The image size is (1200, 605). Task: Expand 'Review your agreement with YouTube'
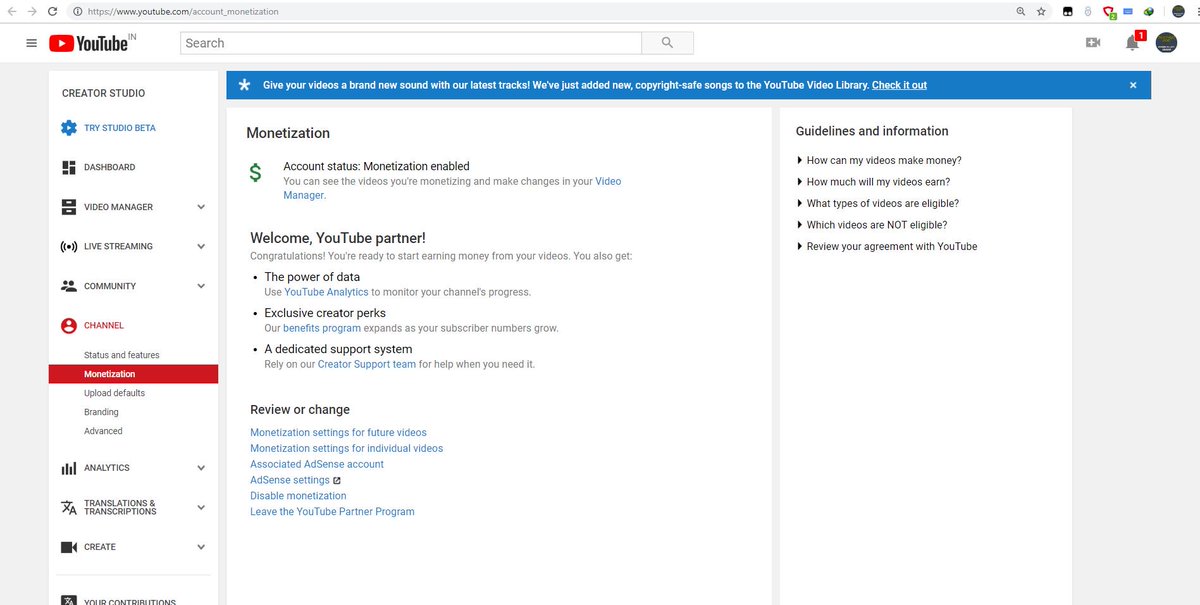click(x=887, y=246)
